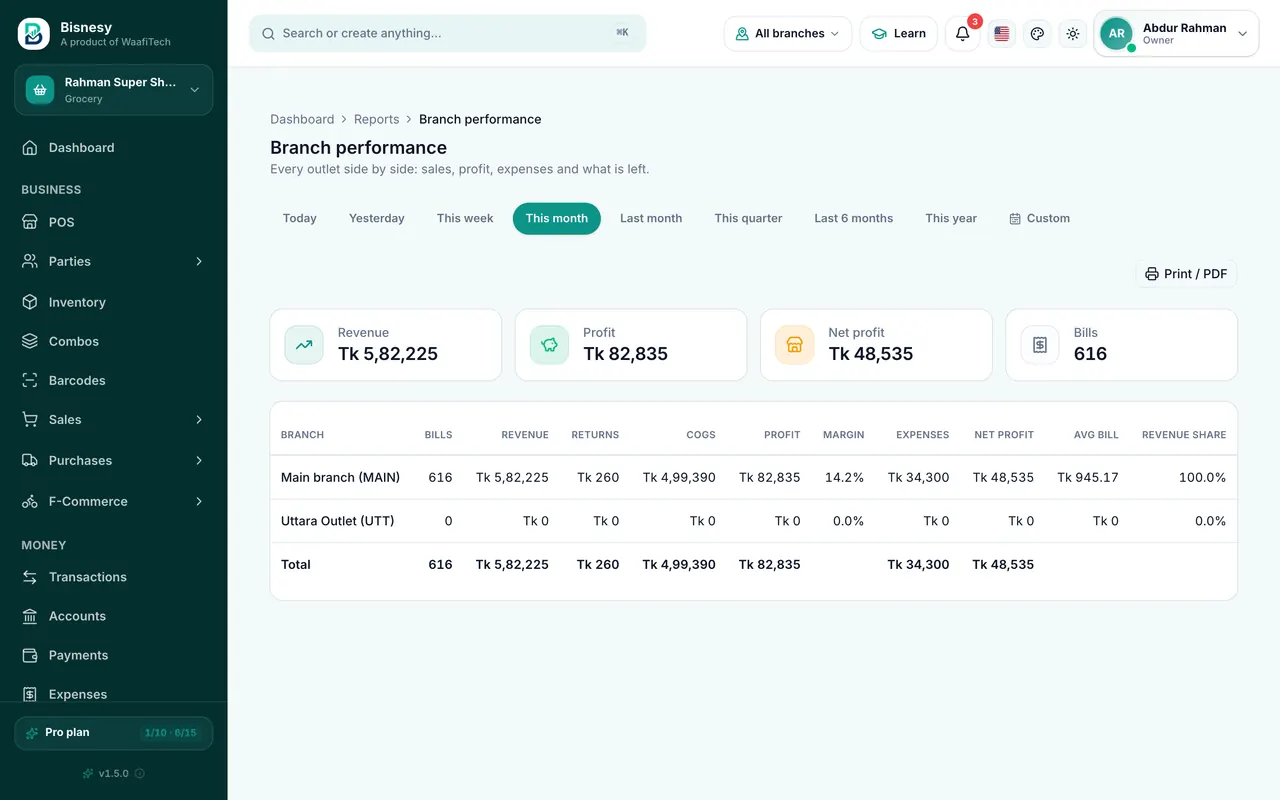The image size is (1280, 800).
Task: Click the Profit piggy bank icon
Action: (x=549, y=345)
